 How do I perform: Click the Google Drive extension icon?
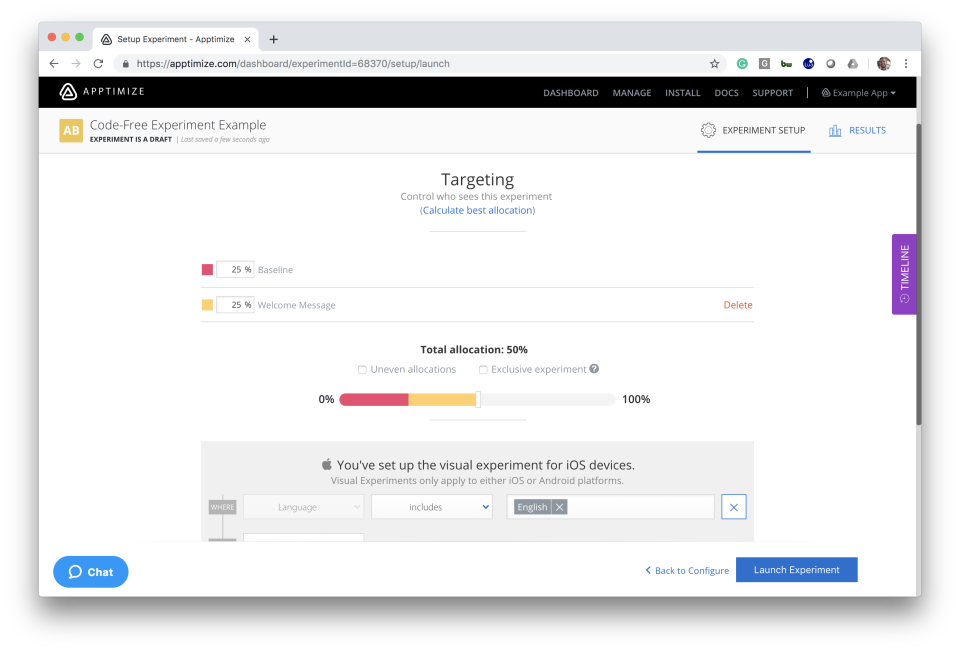853,64
